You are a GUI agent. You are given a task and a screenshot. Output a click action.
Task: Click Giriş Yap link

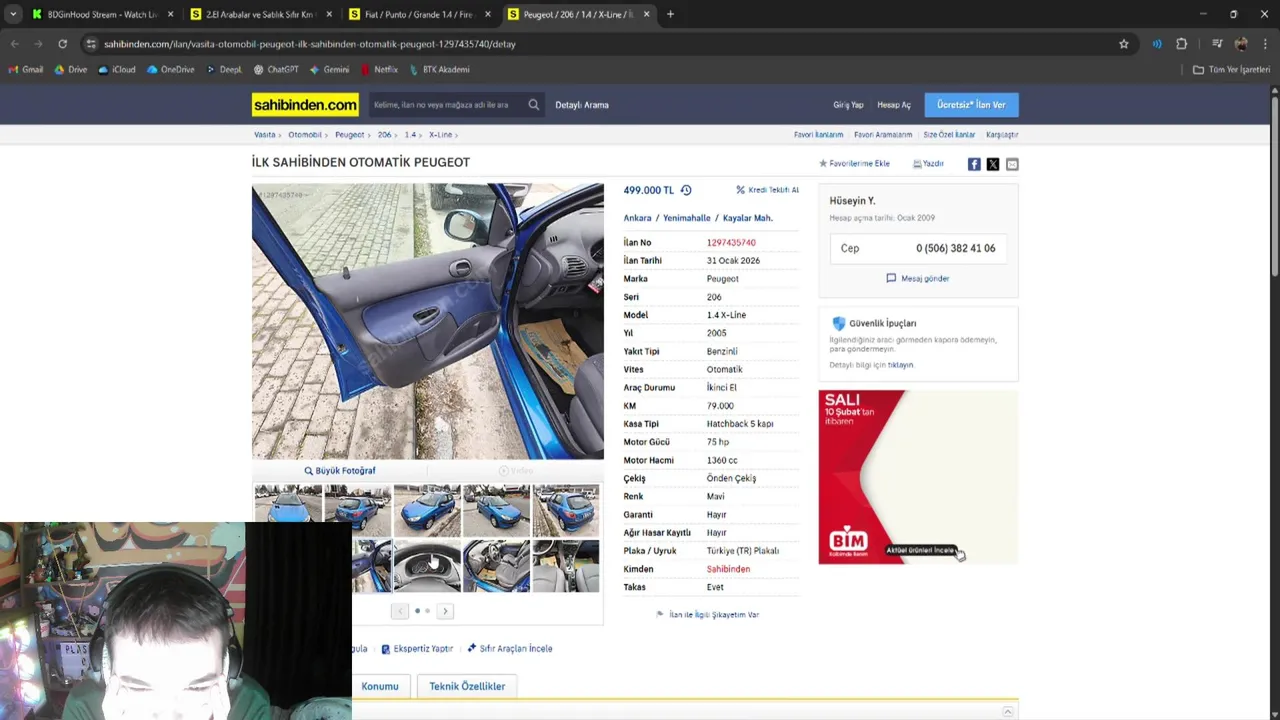(848, 105)
